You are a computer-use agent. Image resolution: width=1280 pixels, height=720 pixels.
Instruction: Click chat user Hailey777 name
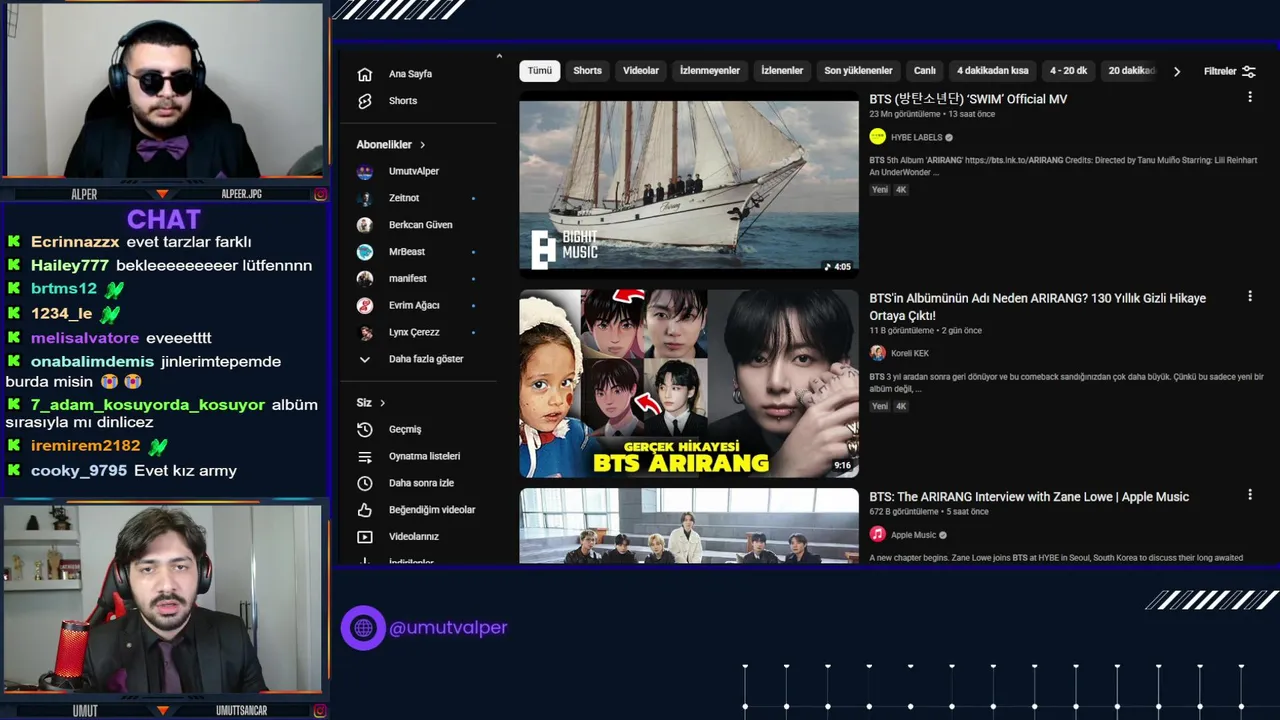click(x=70, y=266)
